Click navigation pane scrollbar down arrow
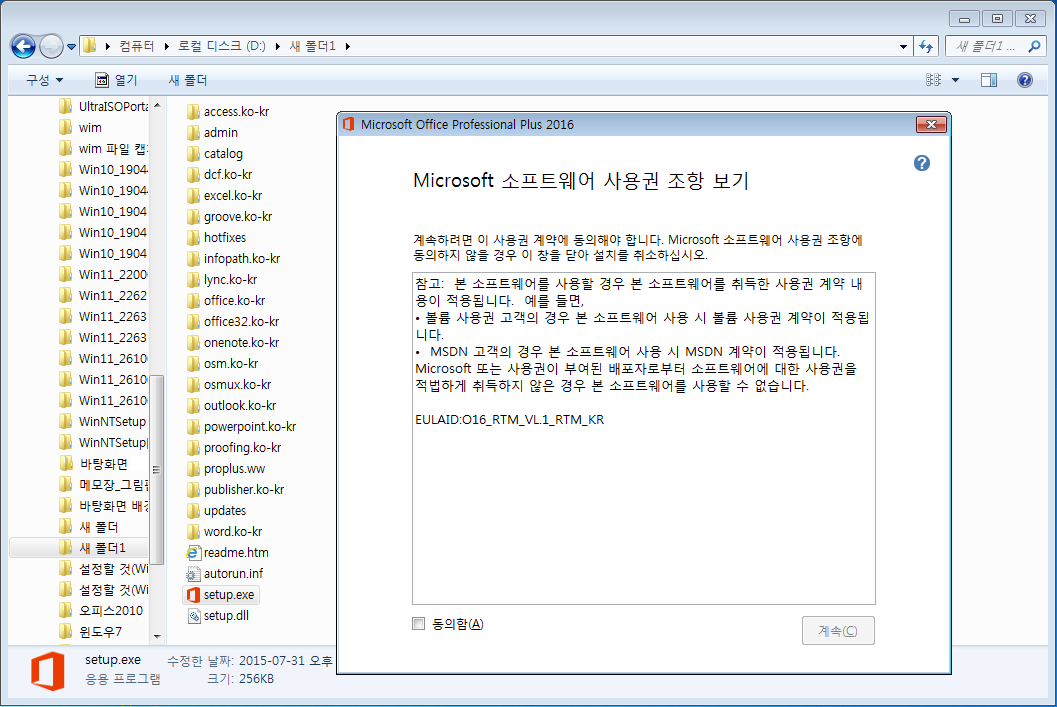 pos(157,636)
